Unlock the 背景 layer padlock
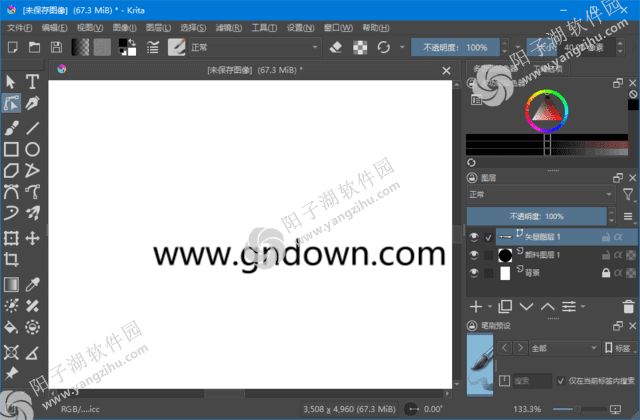 [x=606, y=273]
